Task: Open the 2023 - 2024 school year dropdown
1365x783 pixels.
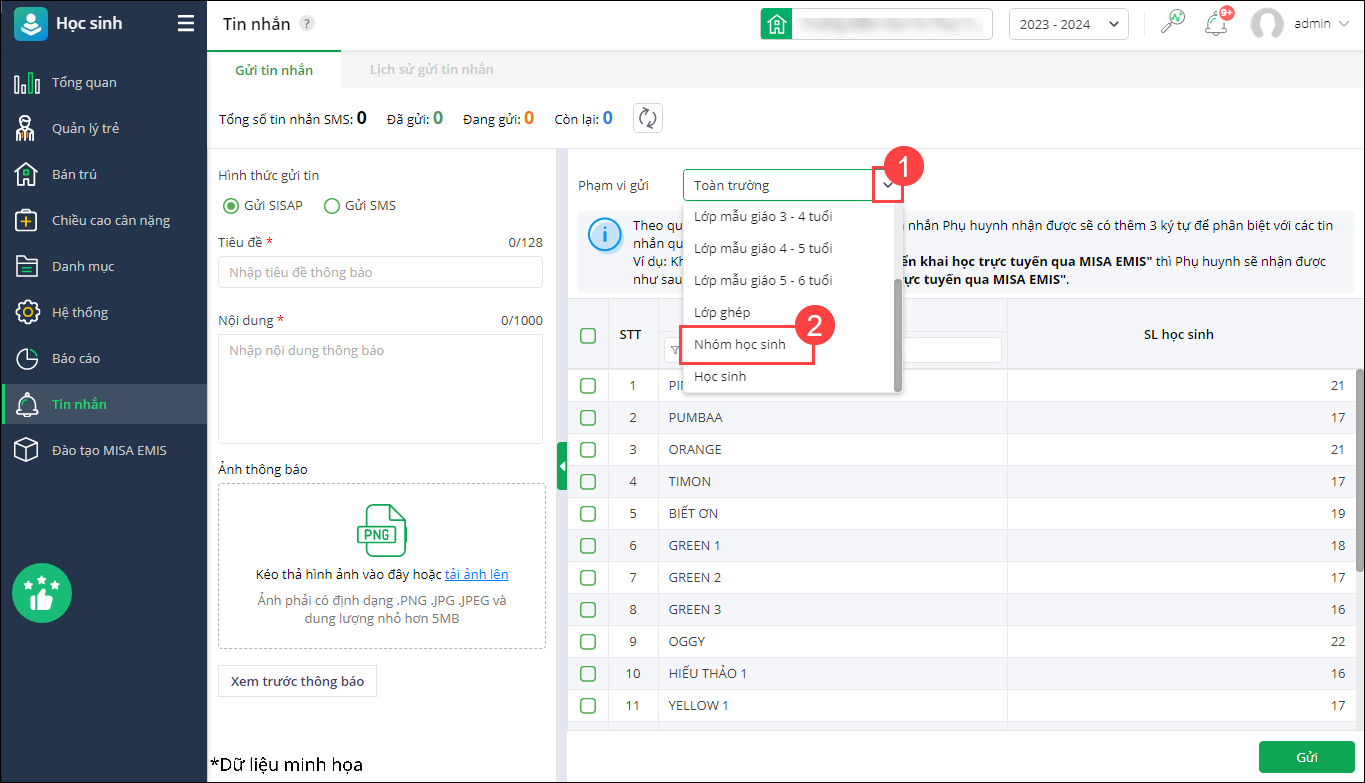Action: [x=1069, y=24]
